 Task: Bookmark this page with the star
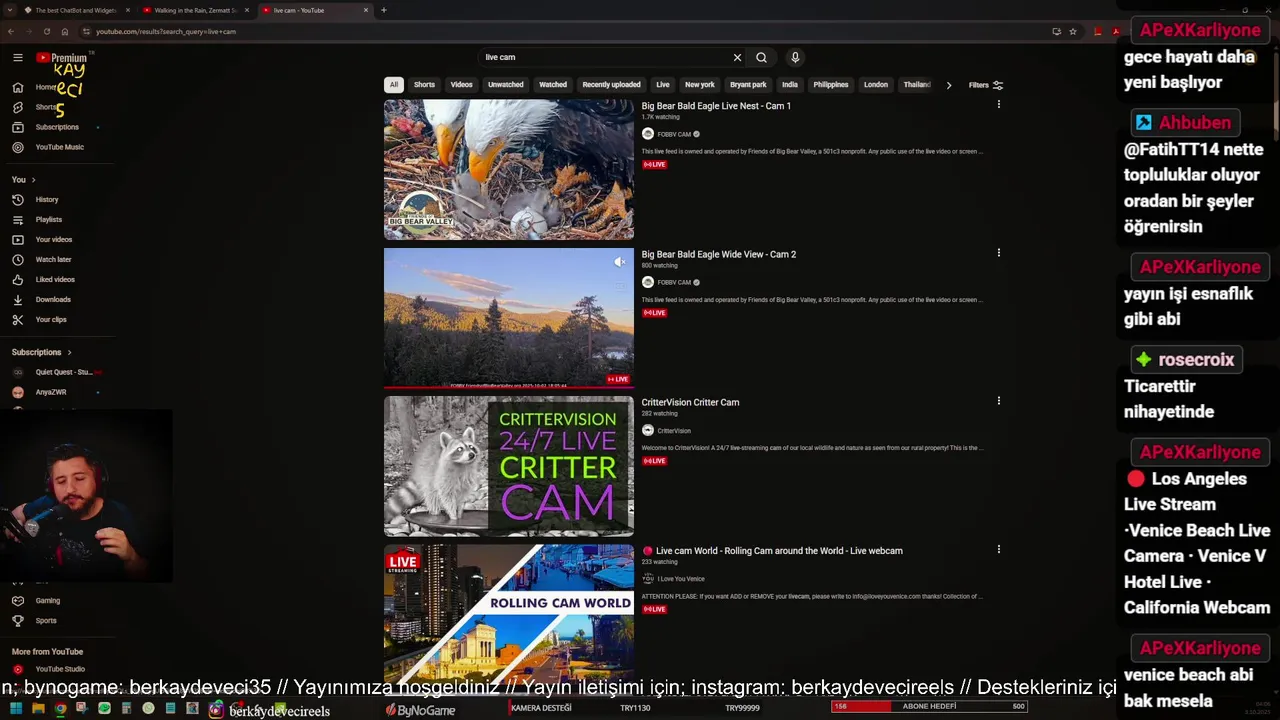tap(1073, 31)
